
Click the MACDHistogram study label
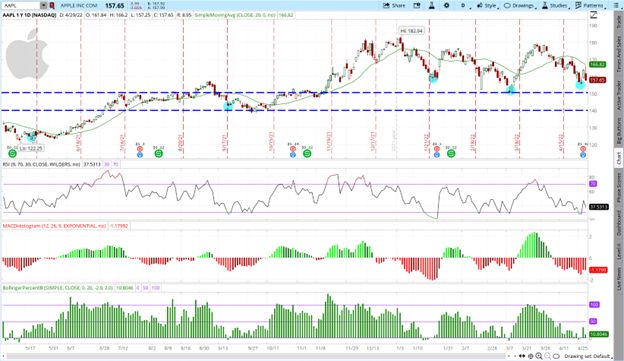(54, 226)
